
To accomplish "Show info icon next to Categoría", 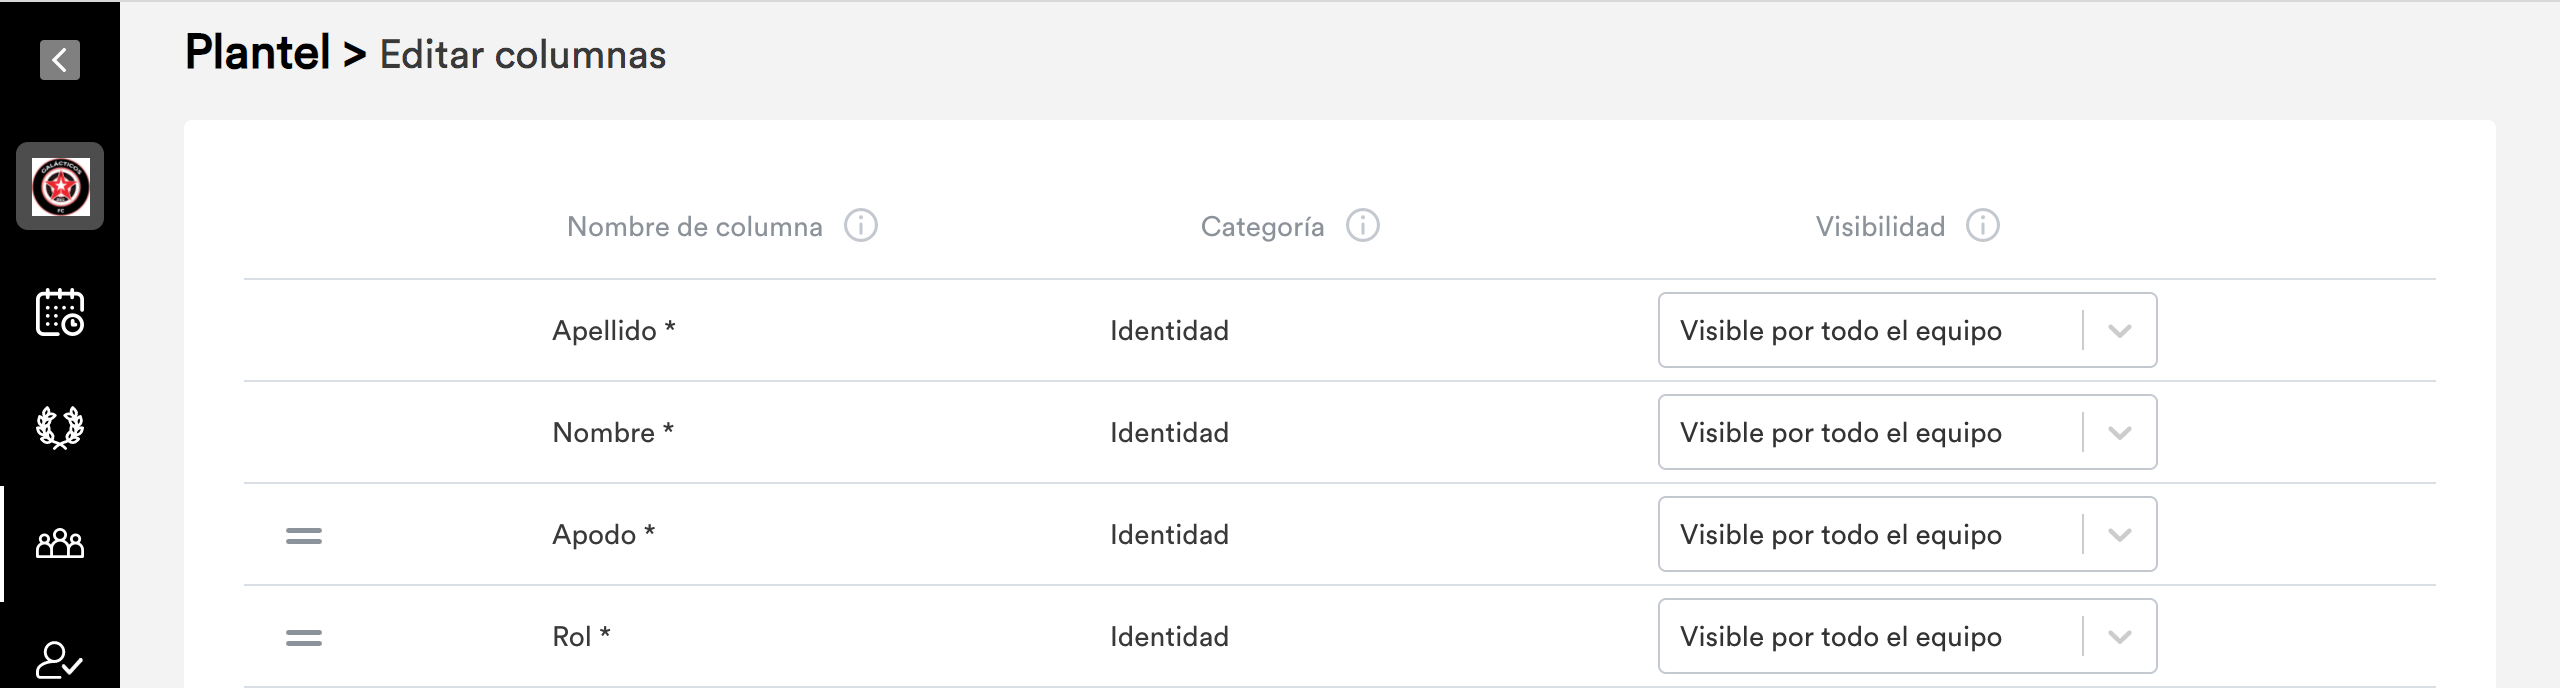I will pos(1363,226).
